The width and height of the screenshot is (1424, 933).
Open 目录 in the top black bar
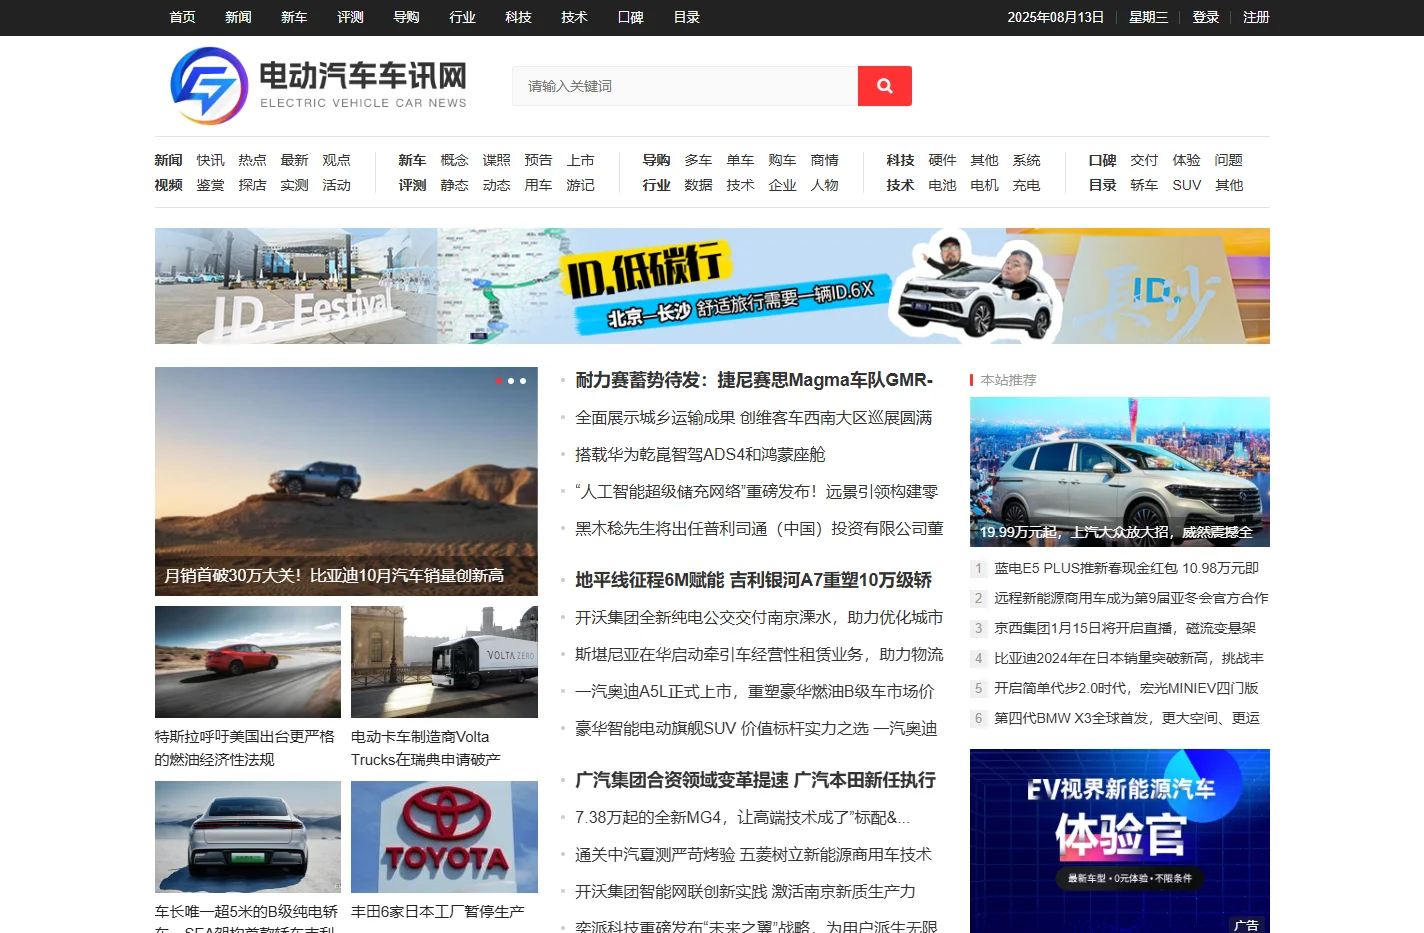click(x=686, y=17)
